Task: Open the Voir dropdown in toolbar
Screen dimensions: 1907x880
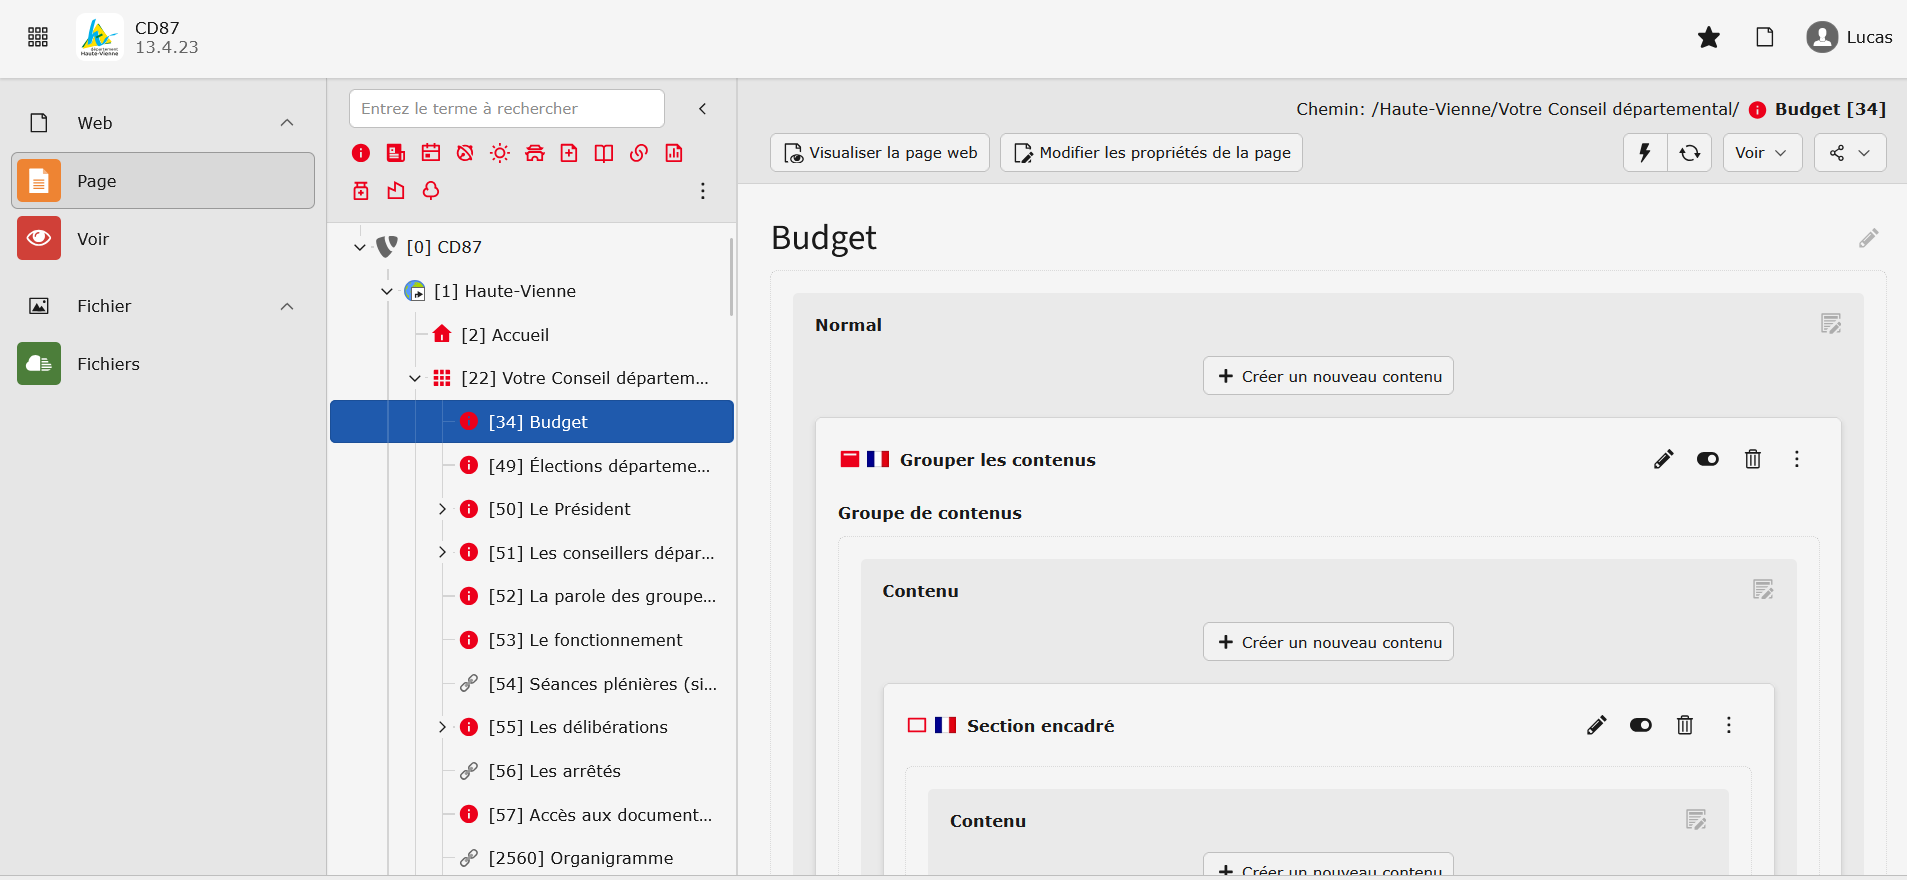Action: [1762, 153]
